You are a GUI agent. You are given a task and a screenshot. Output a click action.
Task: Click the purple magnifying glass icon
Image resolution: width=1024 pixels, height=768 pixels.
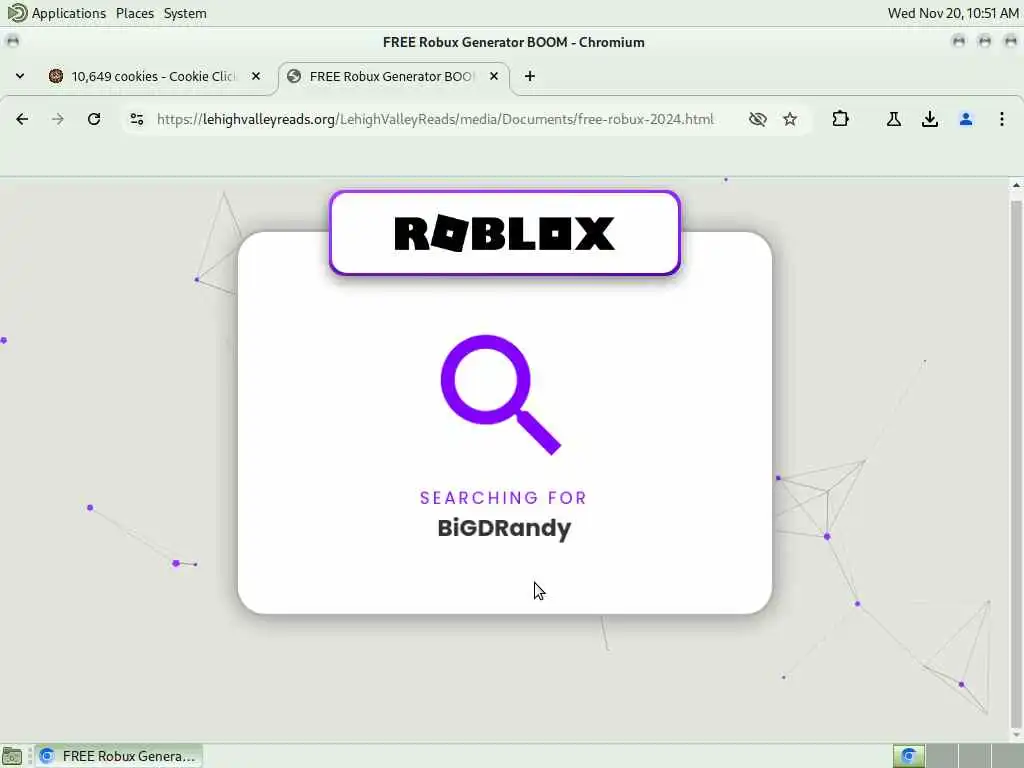pos(500,394)
